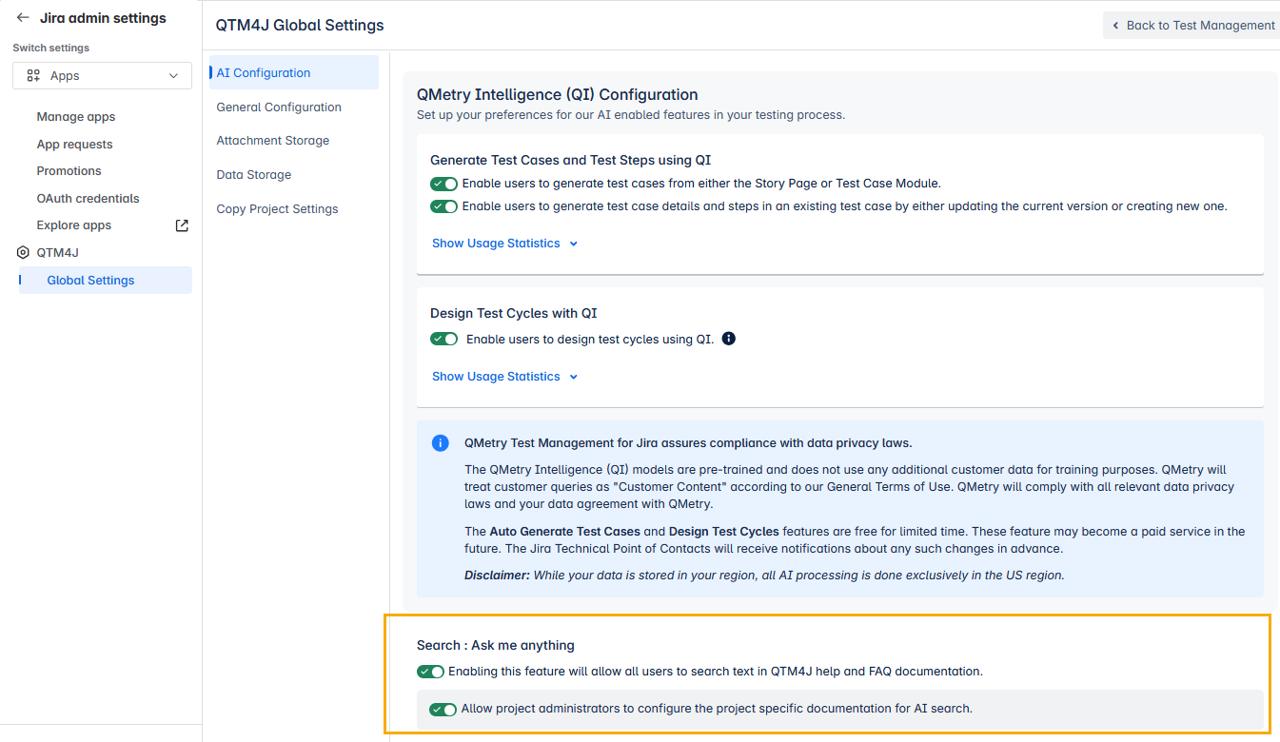Click the apps grid icon in the Apps selector
This screenshot has width=1280, height=742.
(31, 75)
